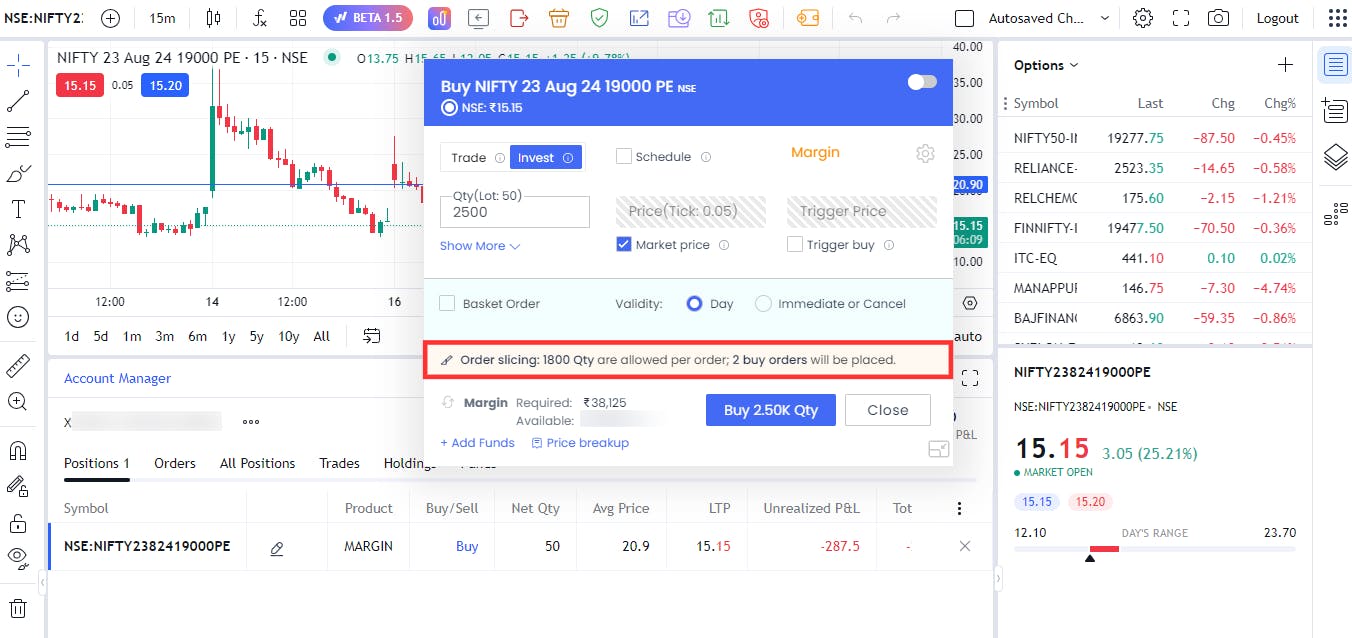
Task: Change the 15m timeframe interval
Action: tap(162, 18)
